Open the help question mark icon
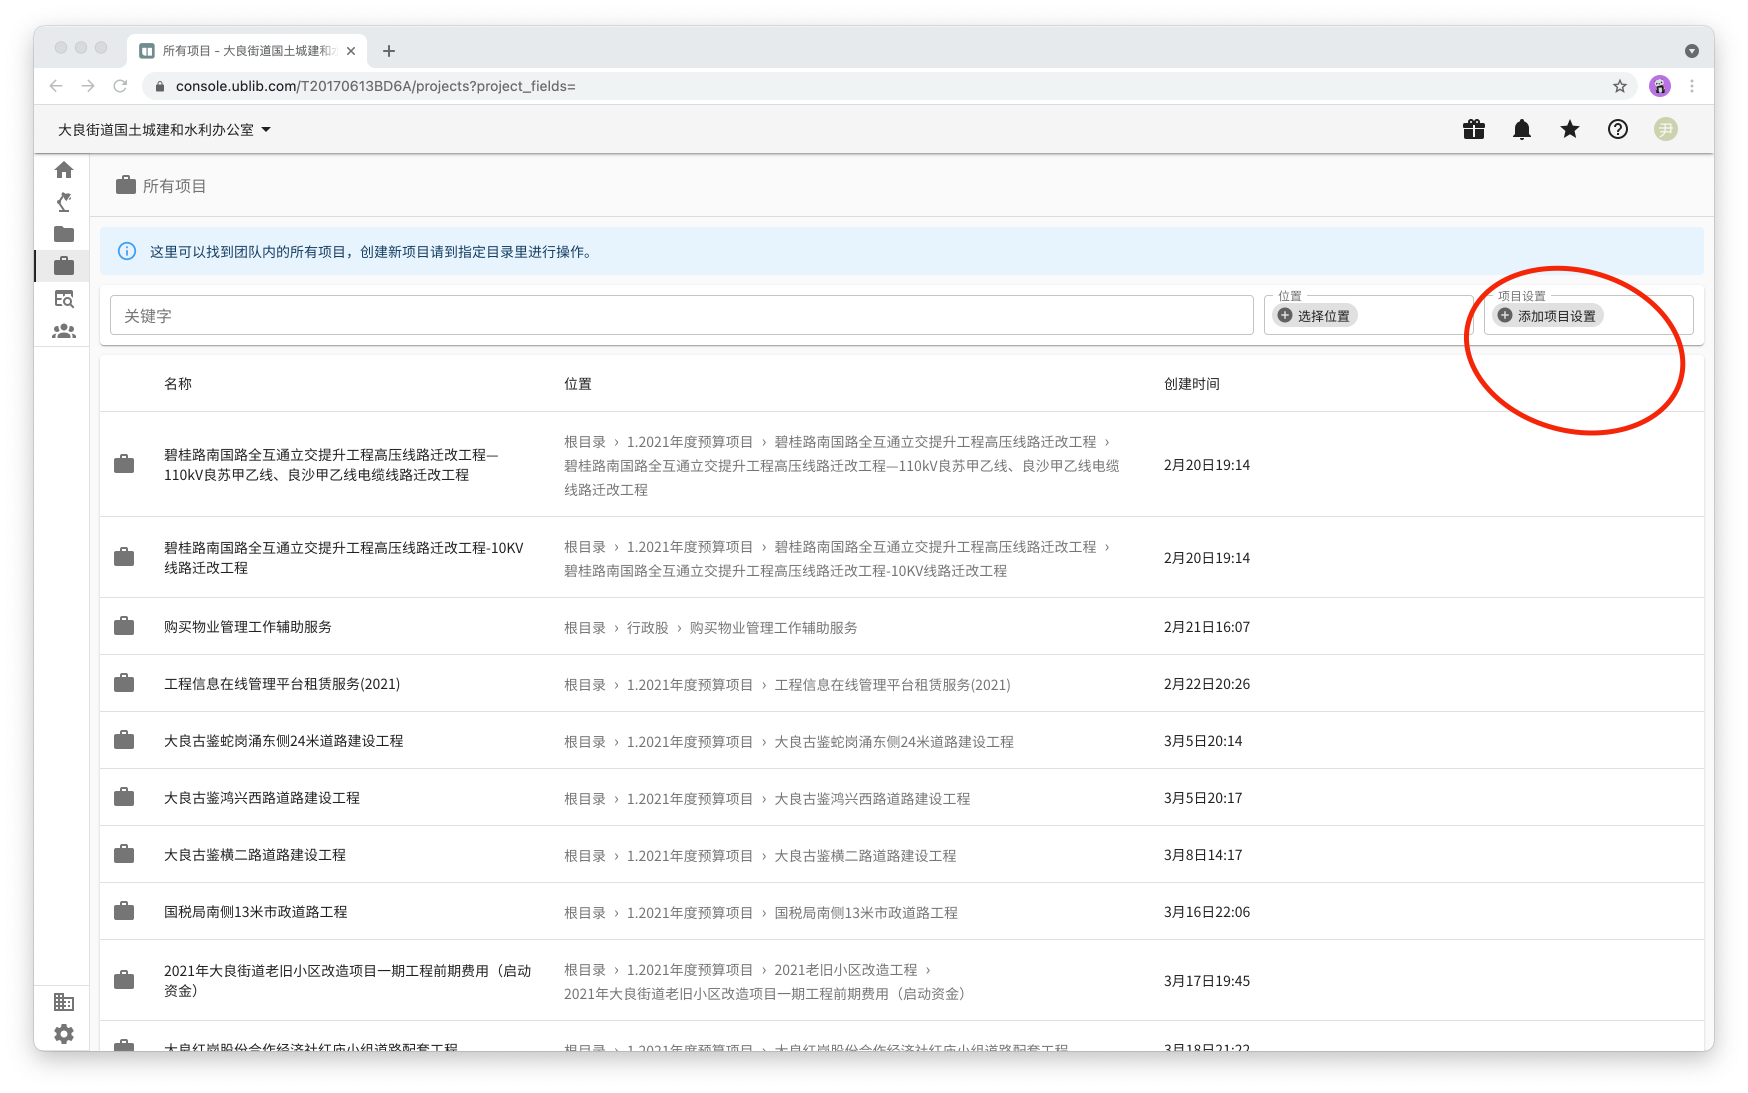 coord(1617,129)
